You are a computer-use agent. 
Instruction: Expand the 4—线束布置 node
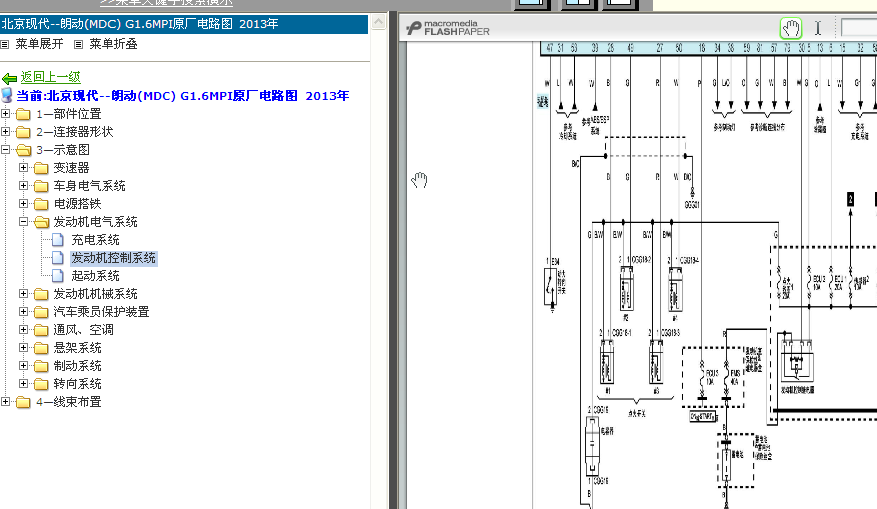5,401
